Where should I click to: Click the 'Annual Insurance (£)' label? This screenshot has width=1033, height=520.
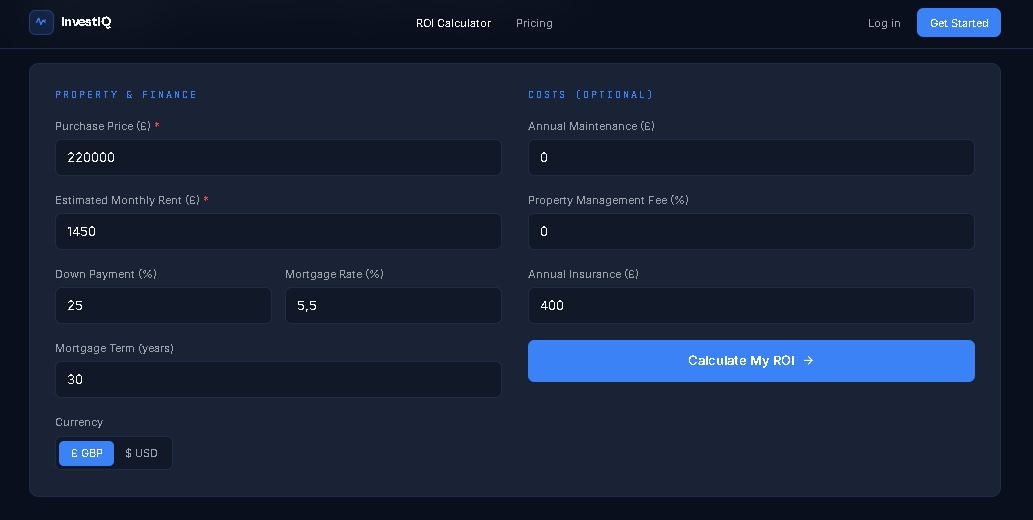584,274
